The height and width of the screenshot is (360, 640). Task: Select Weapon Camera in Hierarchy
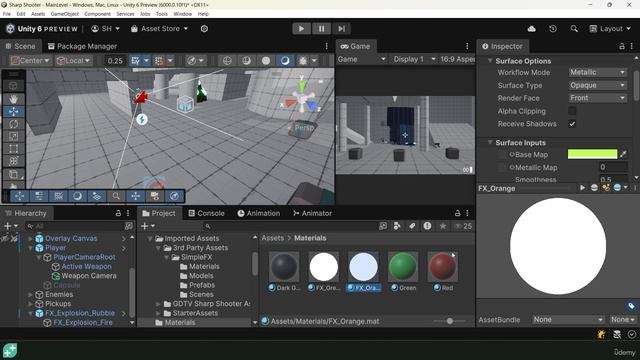pyautogui.click(x=89, y=276)
